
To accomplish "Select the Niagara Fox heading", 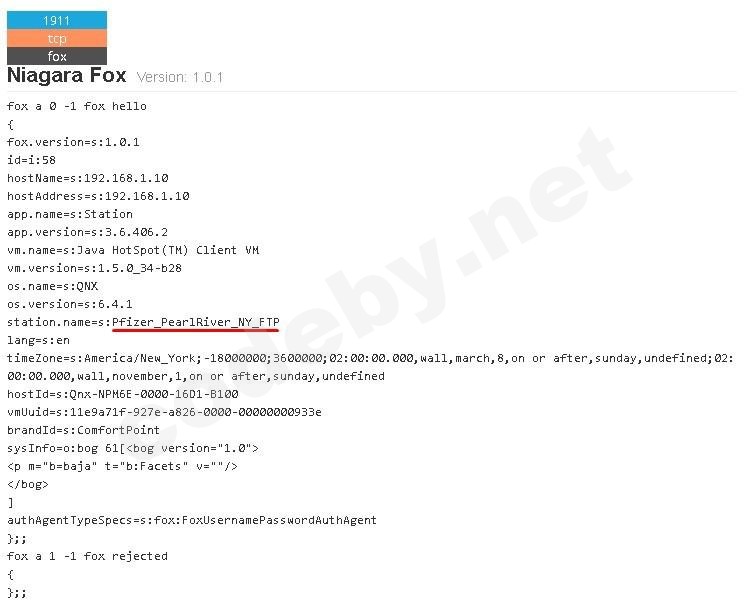I will click(67, 76).
